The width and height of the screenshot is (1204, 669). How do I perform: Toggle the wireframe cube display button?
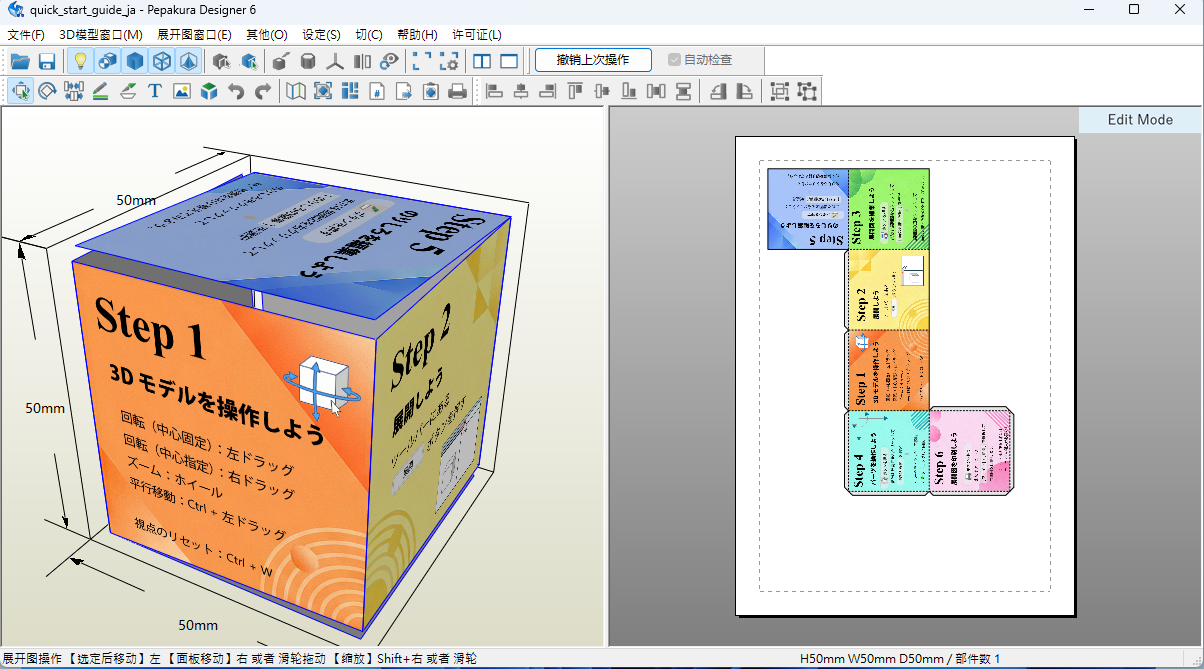161,61
